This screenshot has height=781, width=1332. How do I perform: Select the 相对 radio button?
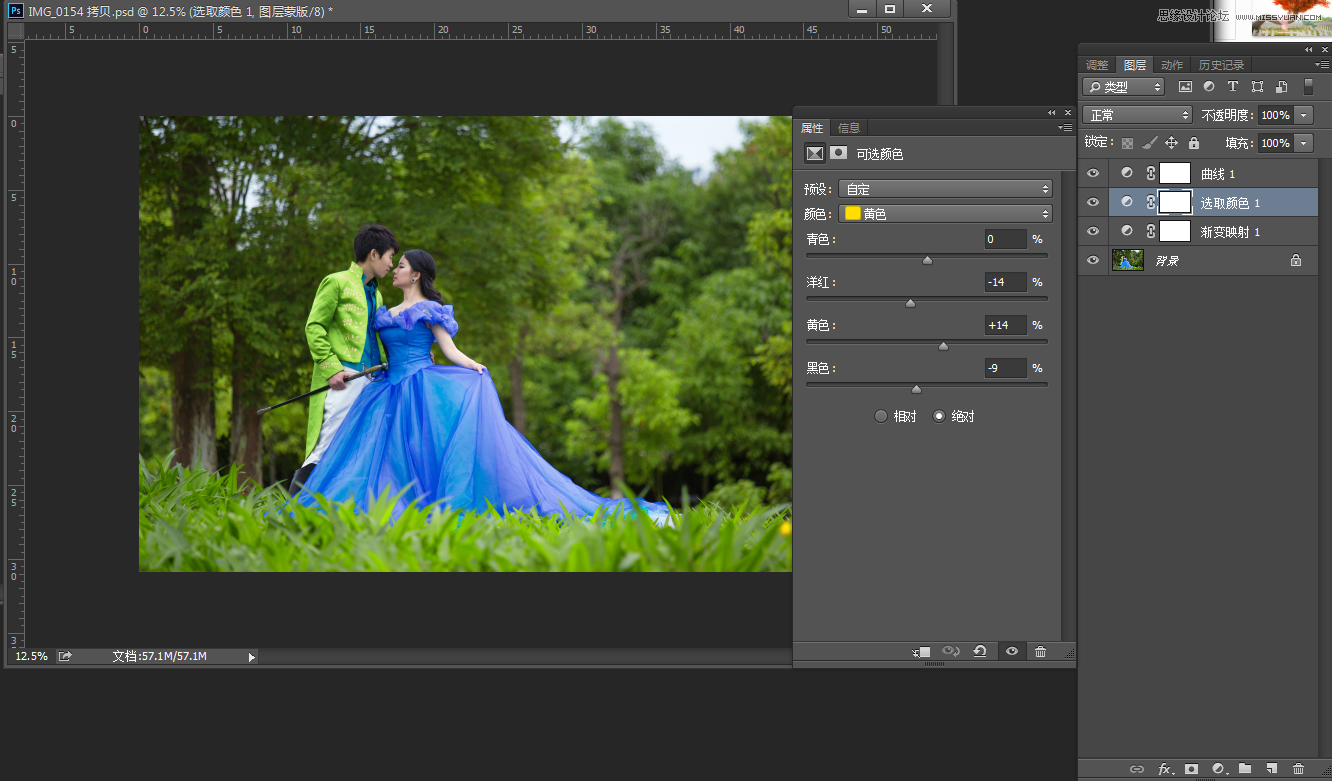881,416
